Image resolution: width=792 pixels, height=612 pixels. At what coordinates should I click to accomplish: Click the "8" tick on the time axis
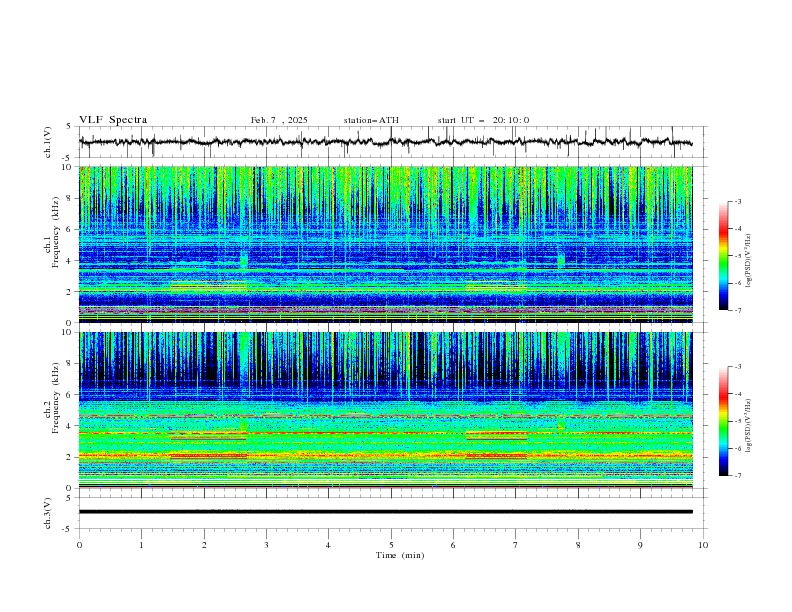pos(578,545)
